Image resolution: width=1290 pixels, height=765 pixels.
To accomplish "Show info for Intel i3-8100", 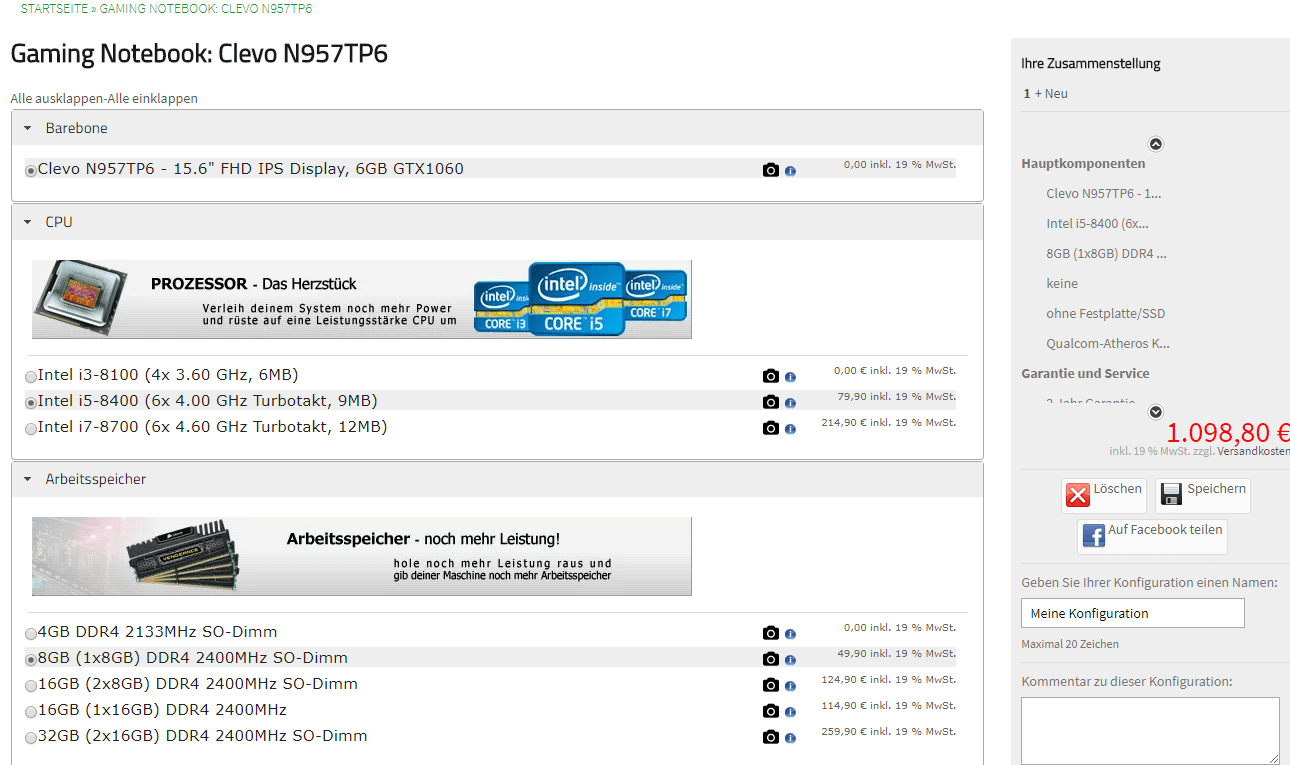I will 790,377.
